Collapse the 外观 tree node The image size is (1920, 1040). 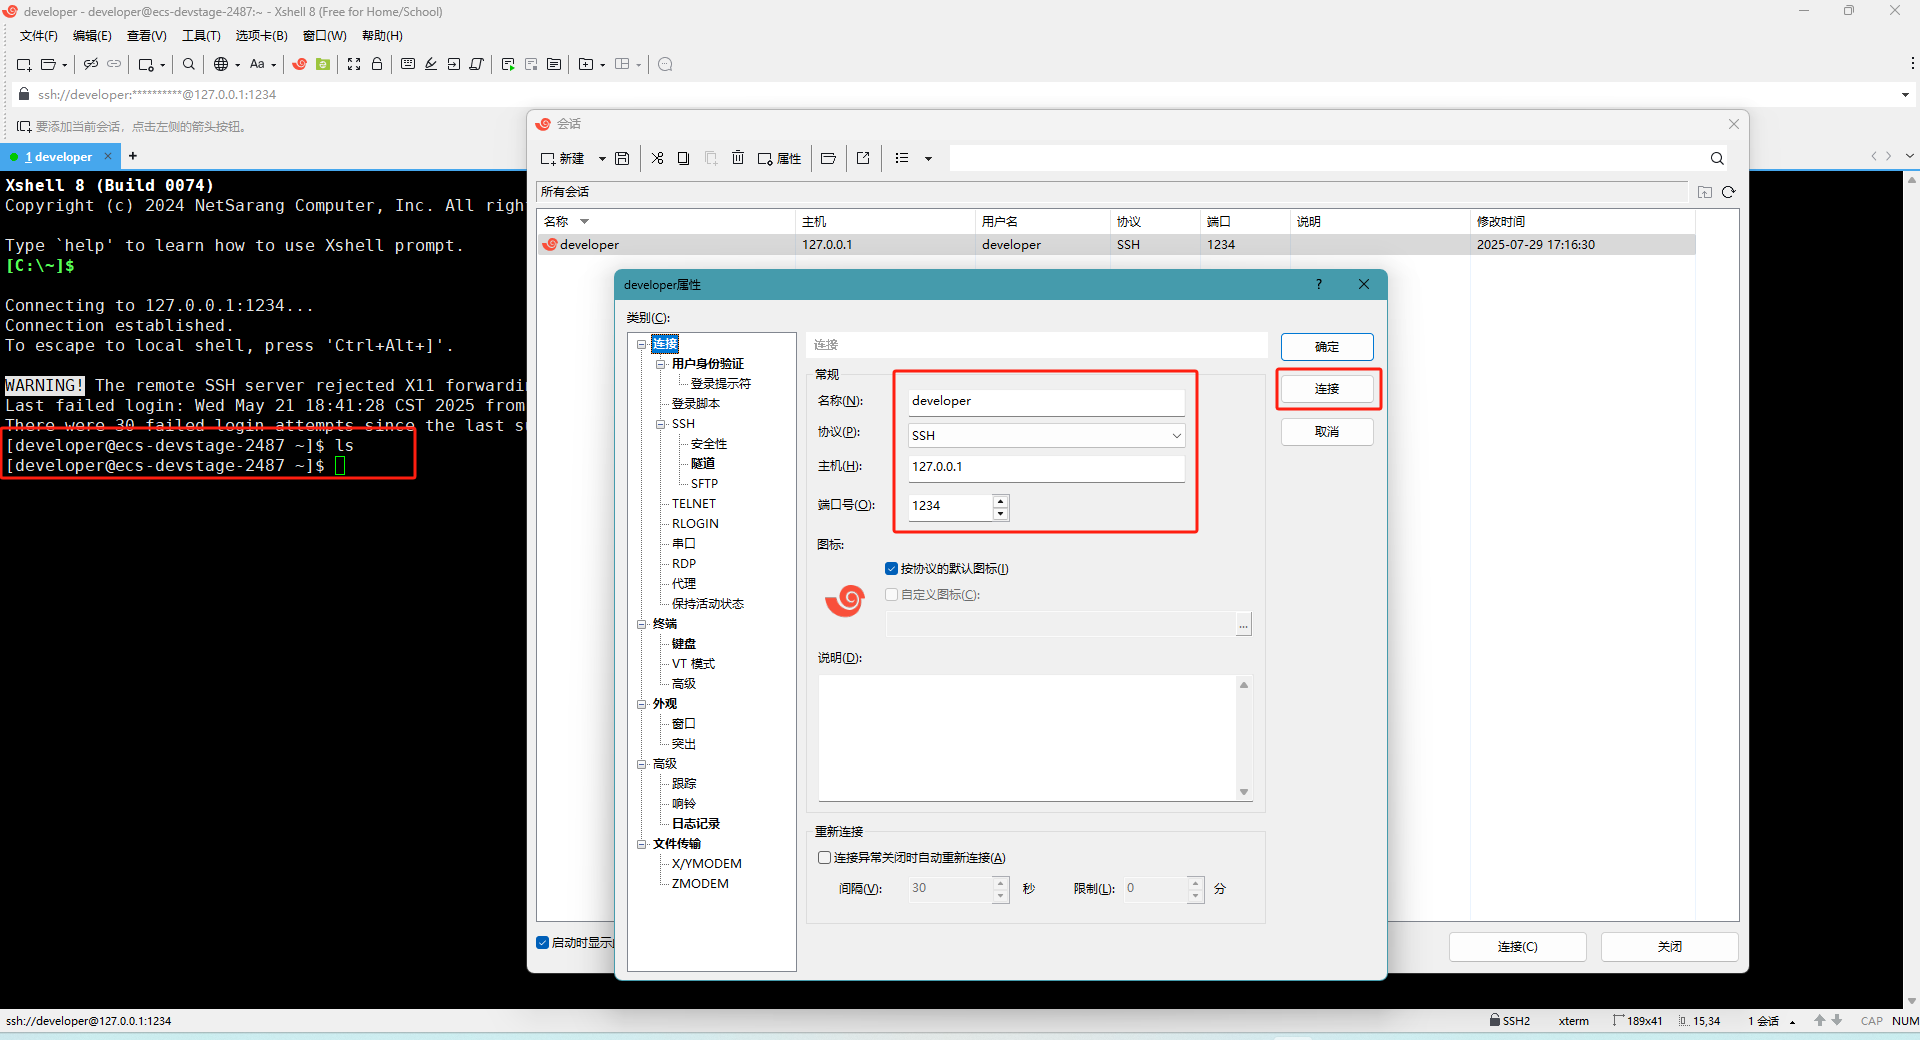click(642, 704)
